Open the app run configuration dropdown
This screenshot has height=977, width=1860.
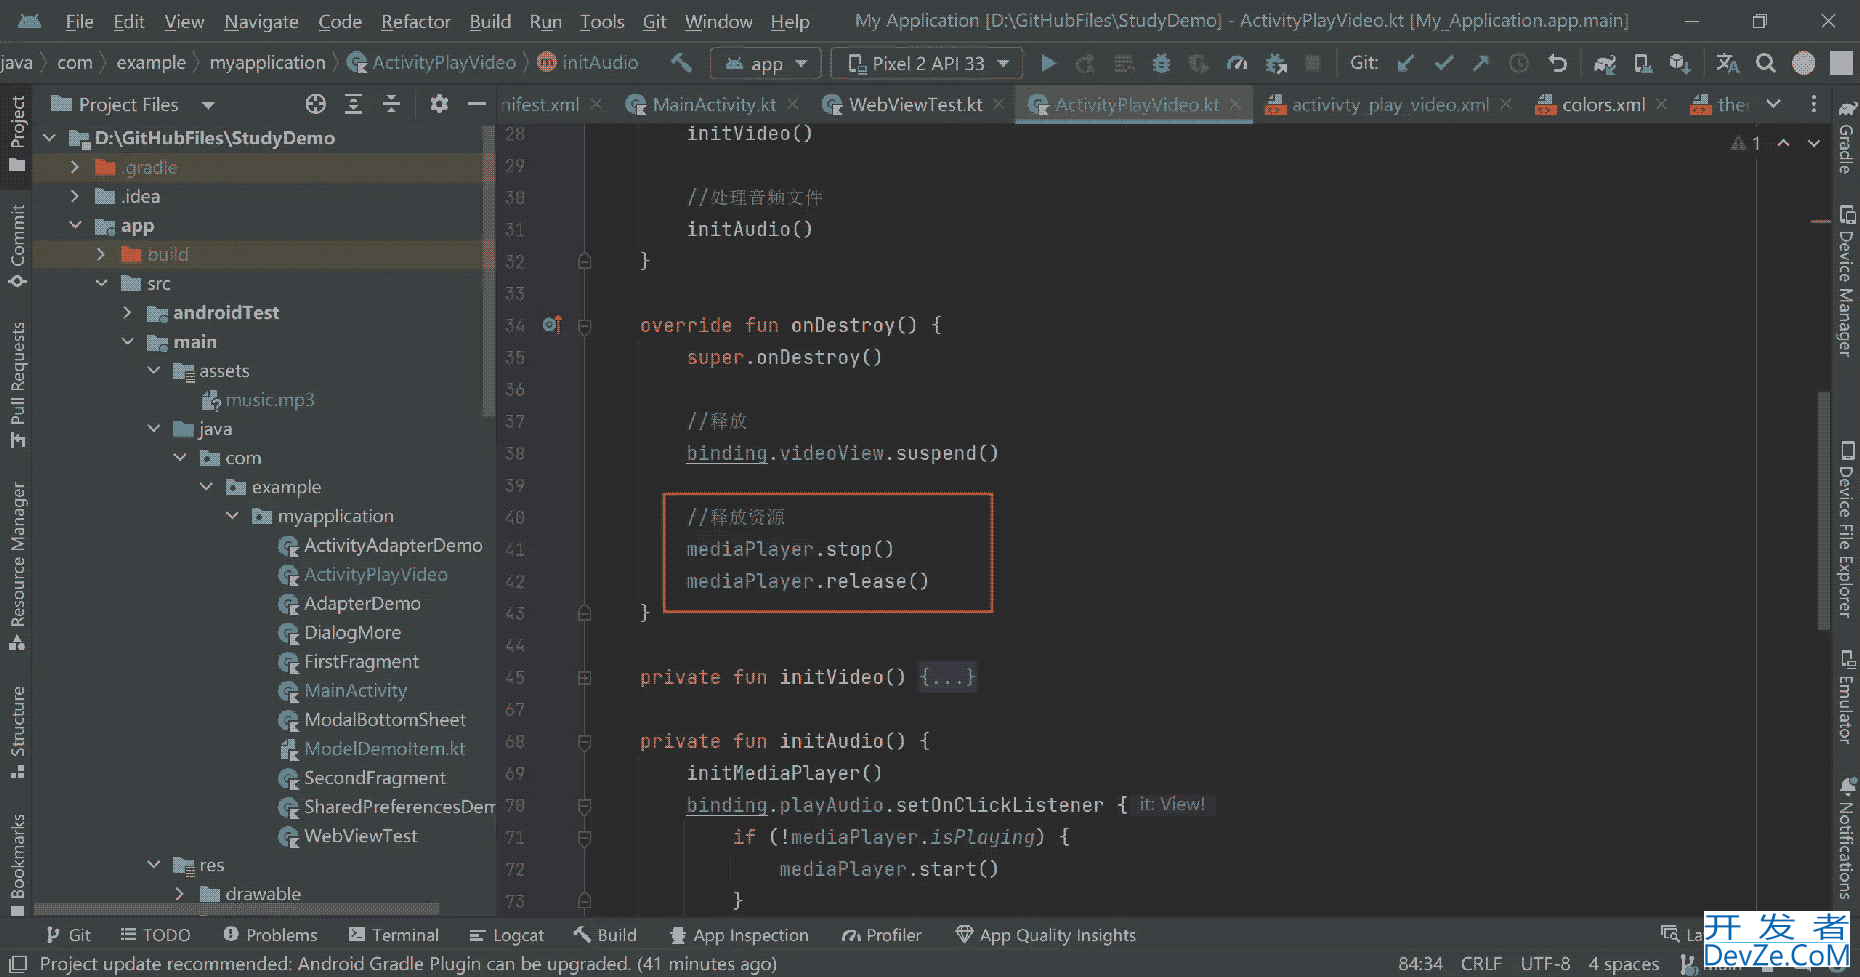click(767, 63)
